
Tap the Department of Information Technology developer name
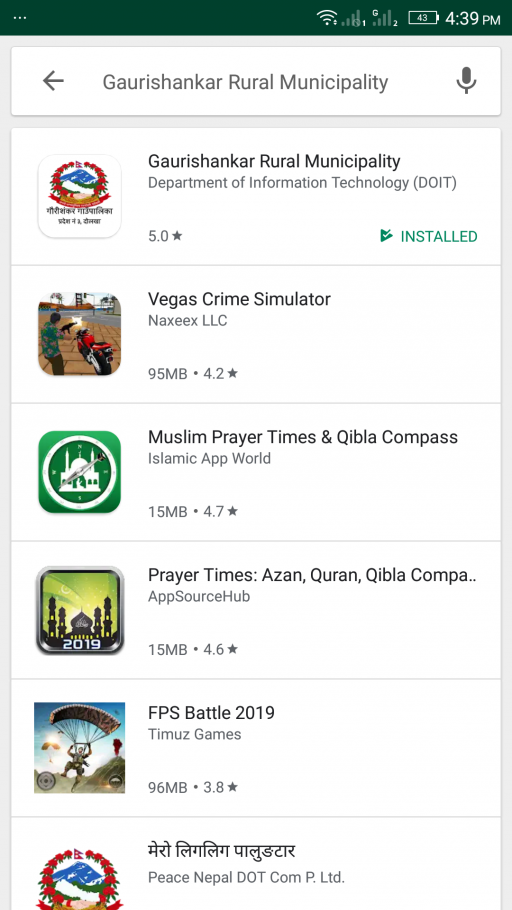[x=302, y=183]
